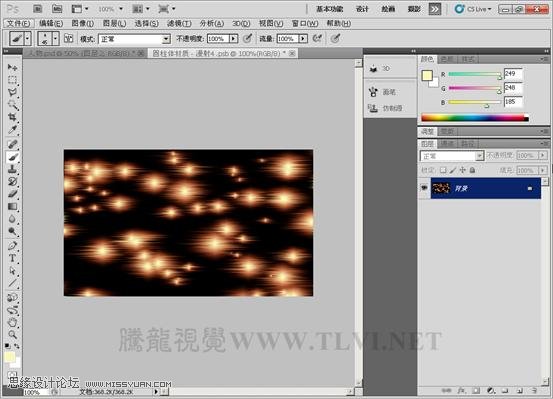The image size is (553, 399).
Task: Select the Rectangular Marquee tool
Action: point(13,80)
